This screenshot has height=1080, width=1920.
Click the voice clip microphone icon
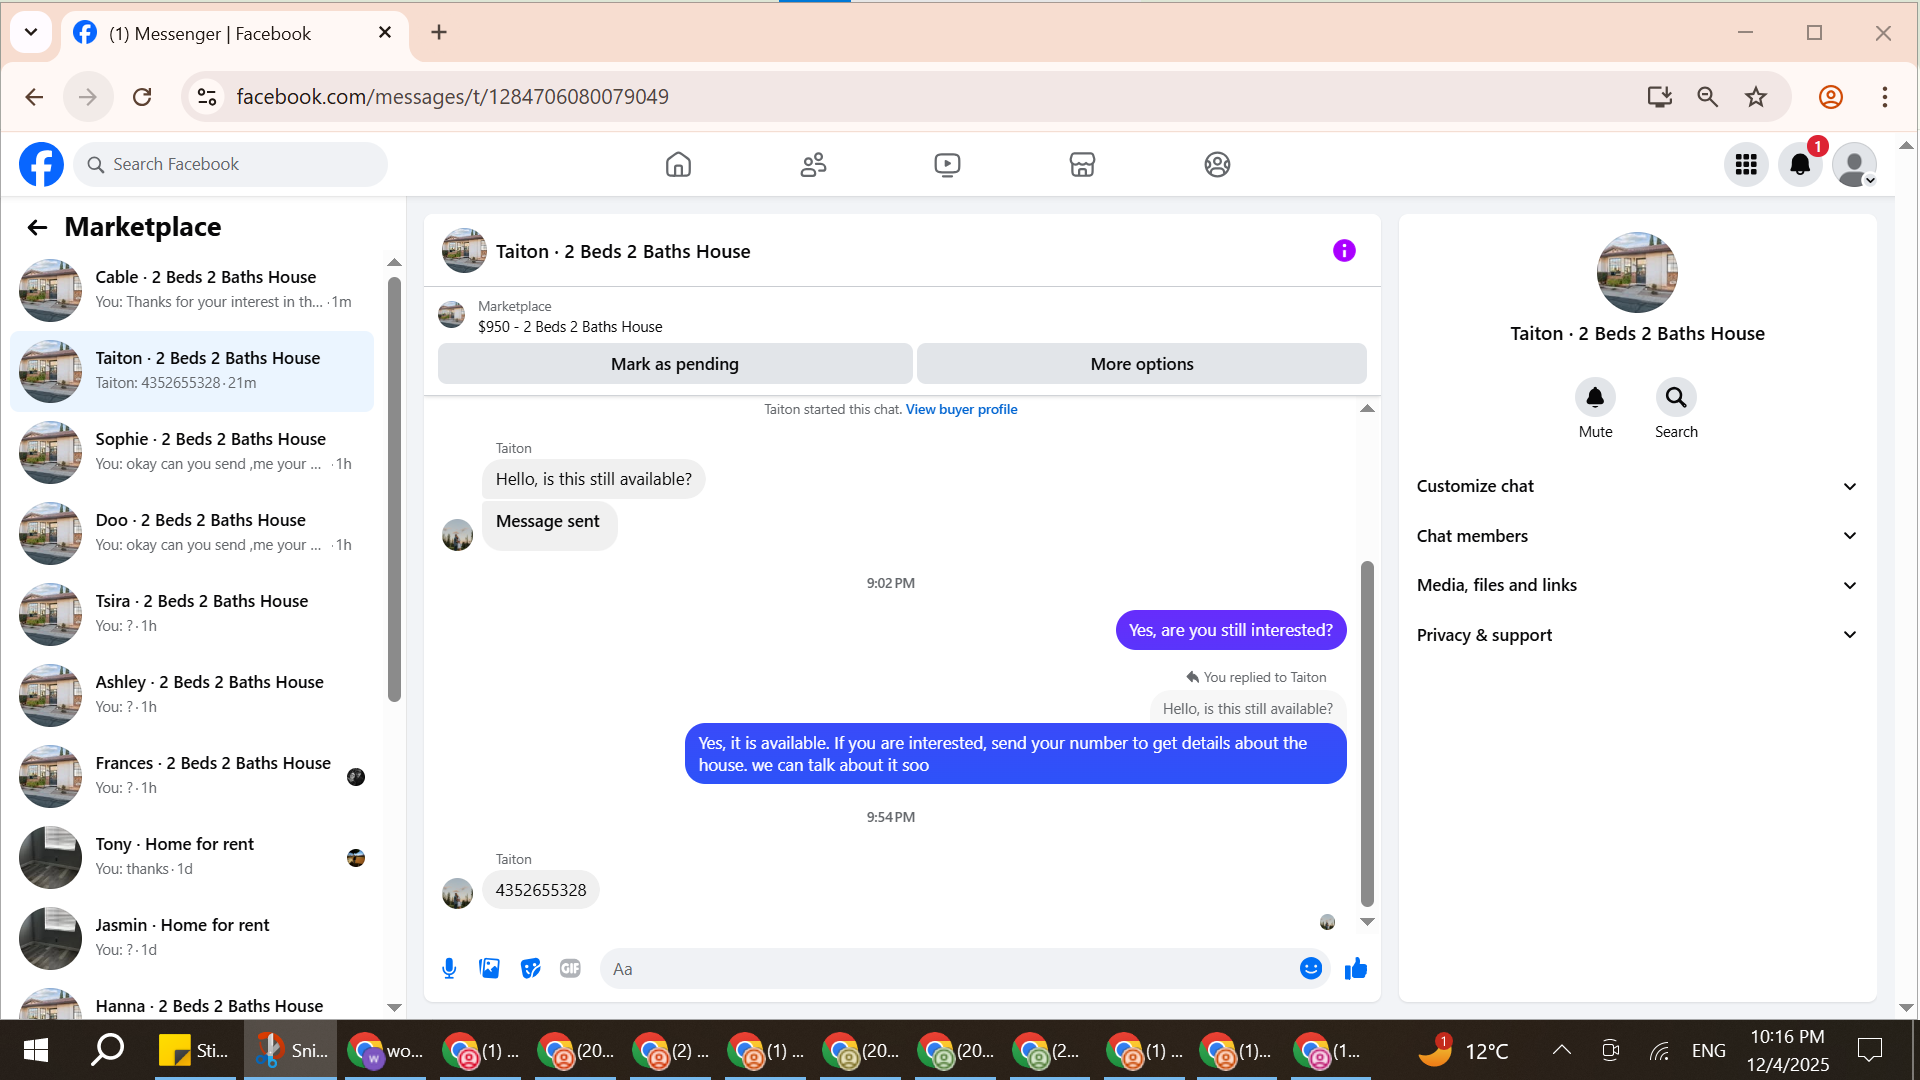[449, 968]
